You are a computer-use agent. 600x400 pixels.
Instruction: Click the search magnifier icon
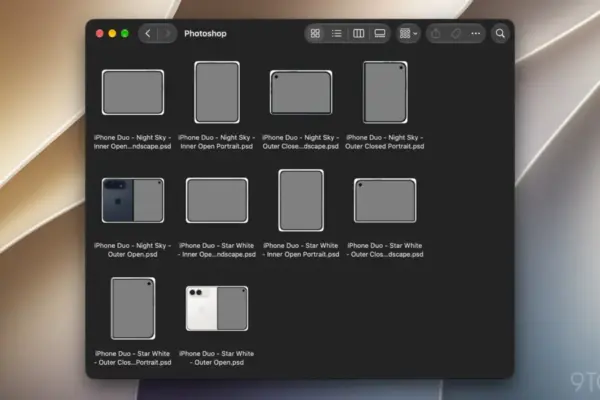tap(500, 34)
